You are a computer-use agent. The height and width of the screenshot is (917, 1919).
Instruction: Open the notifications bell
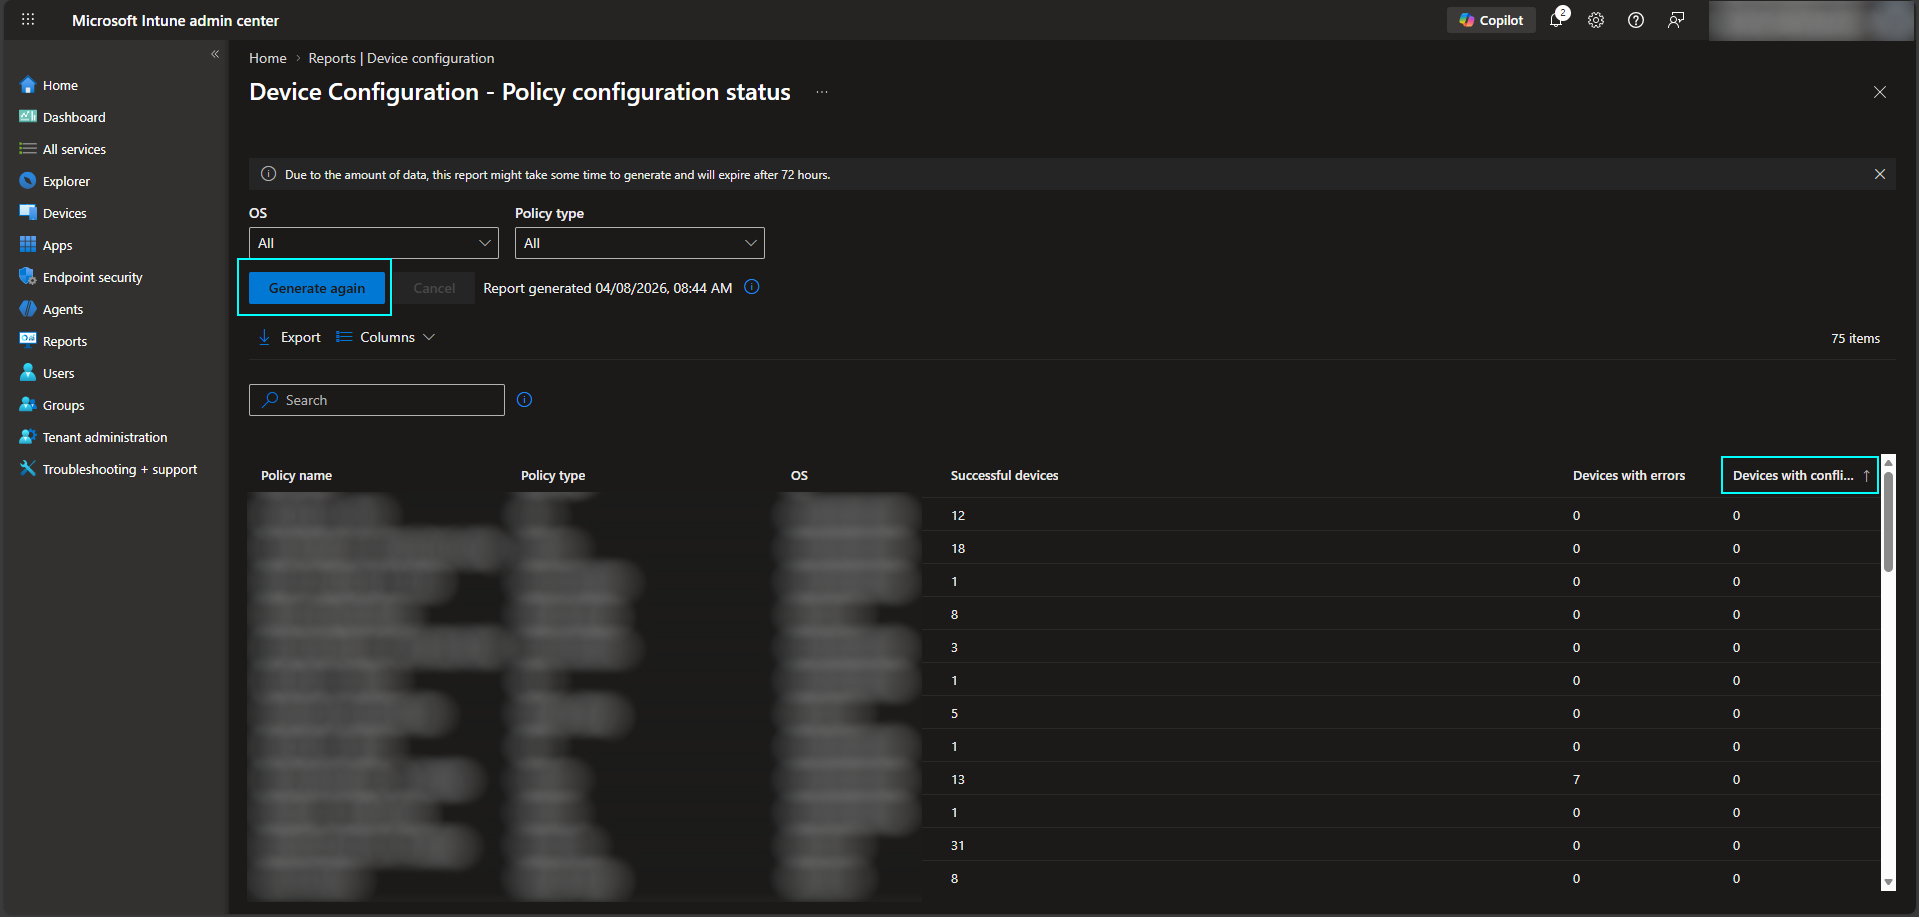coord(1557,20)
